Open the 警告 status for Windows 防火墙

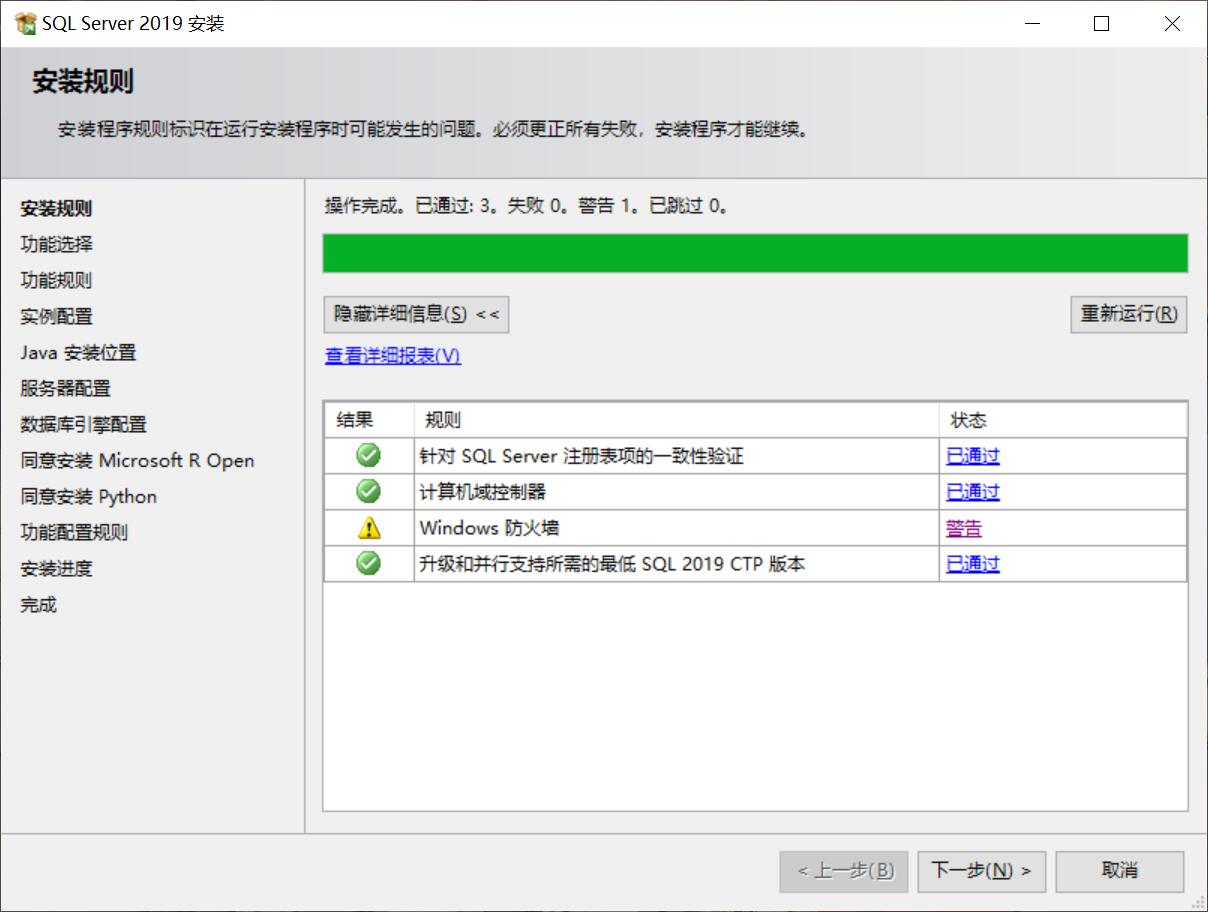[x=964, y=528]
